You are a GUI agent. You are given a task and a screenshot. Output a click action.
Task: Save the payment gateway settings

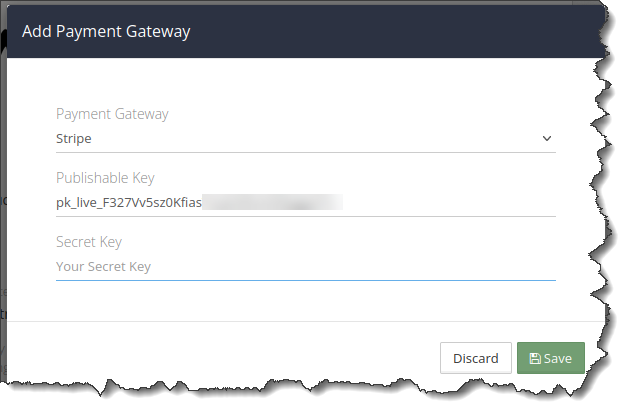[550, 358]
